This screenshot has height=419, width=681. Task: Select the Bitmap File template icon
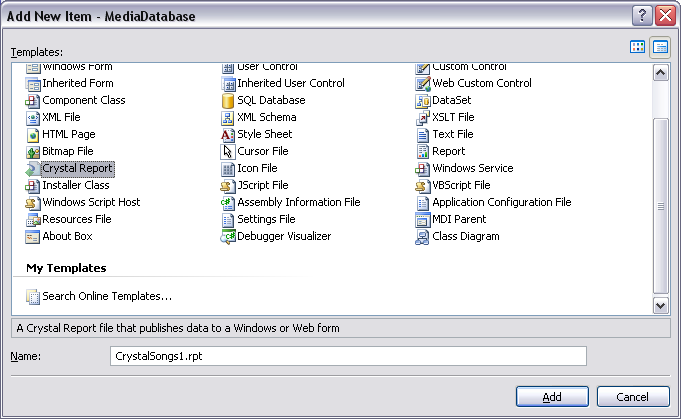tap(33, 152)
